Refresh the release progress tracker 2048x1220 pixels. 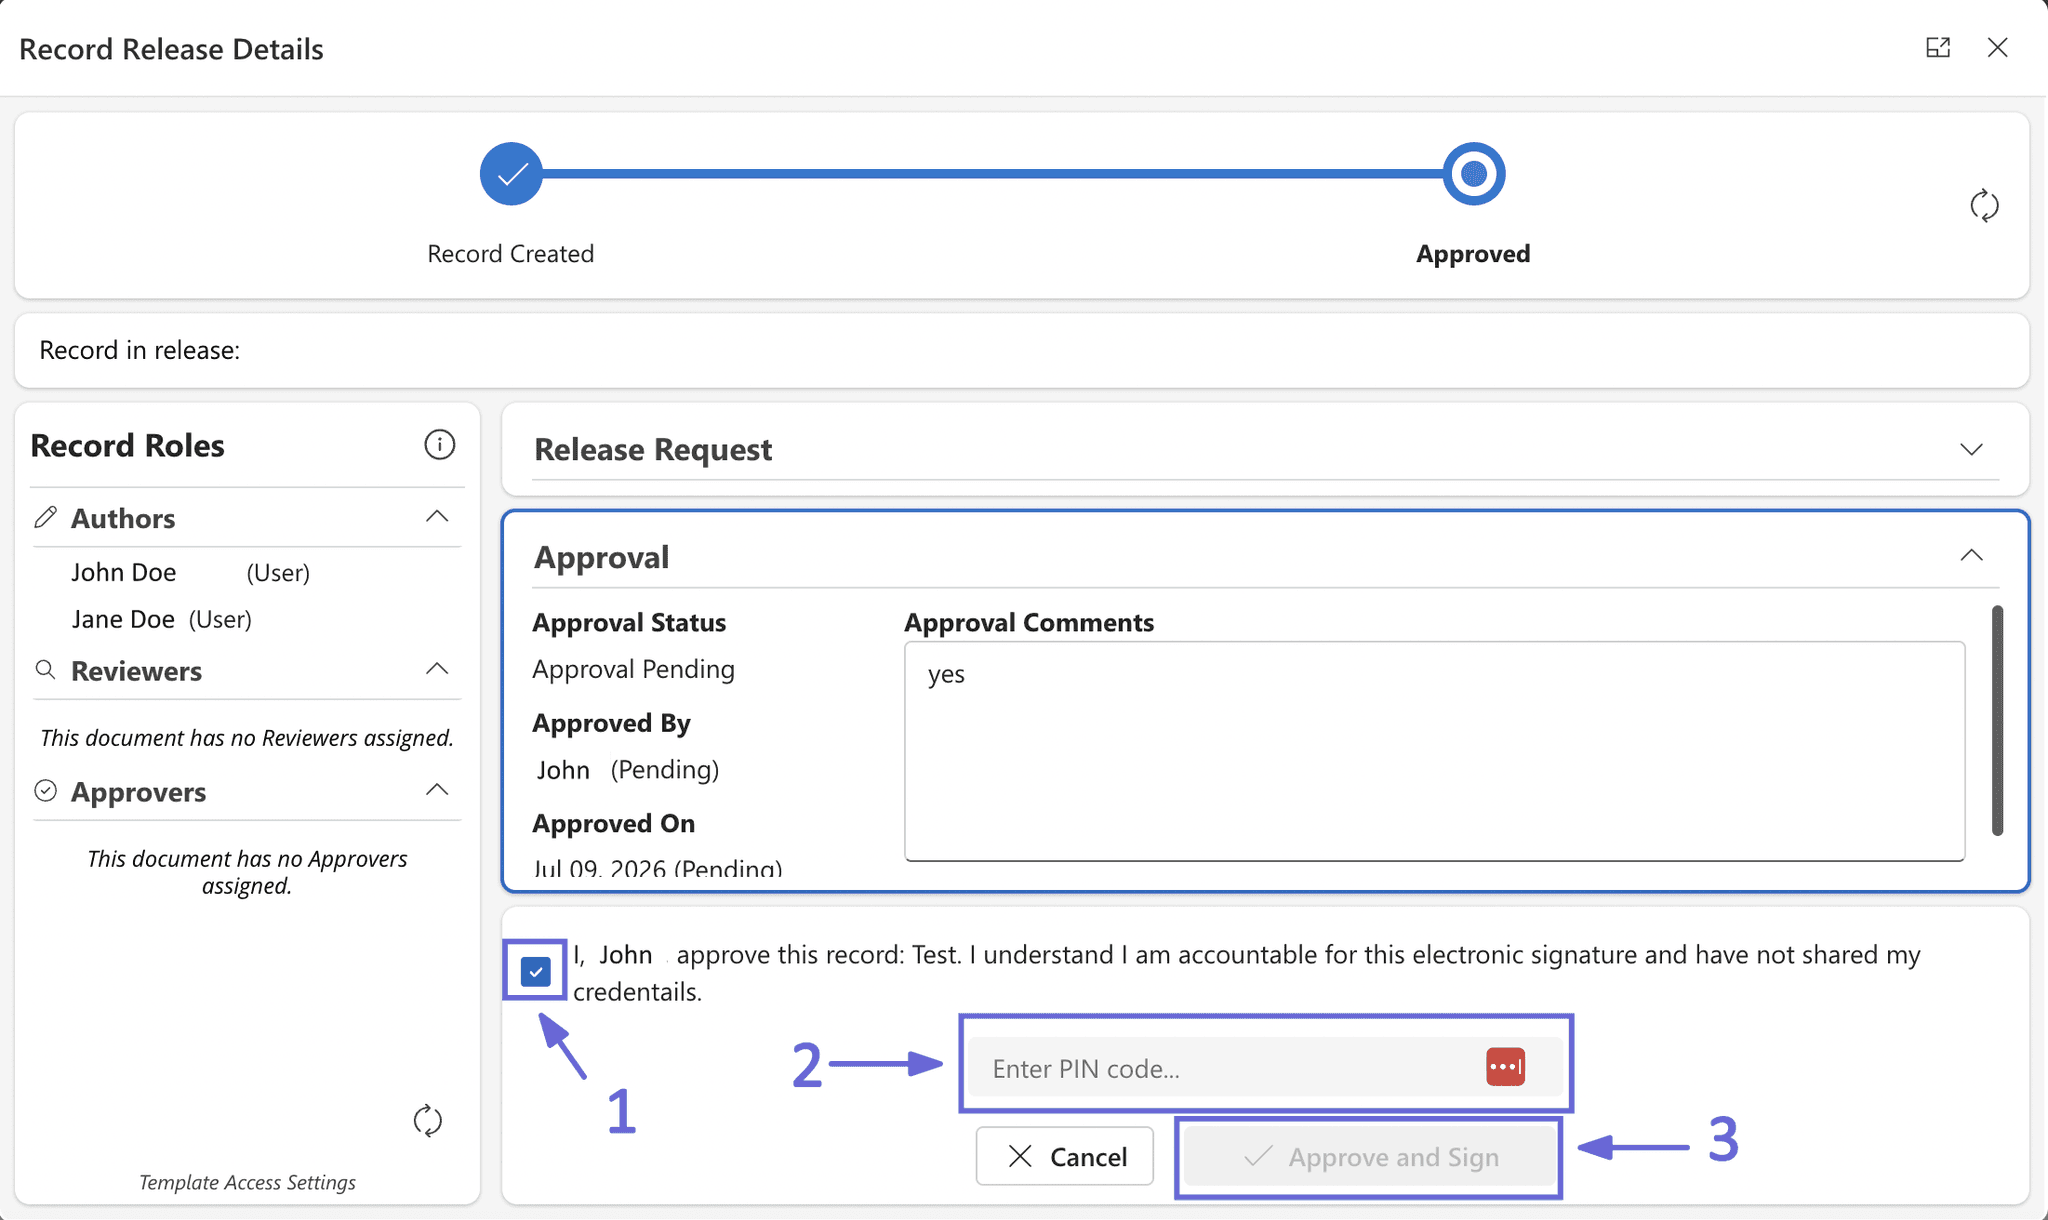point(1984,206)
